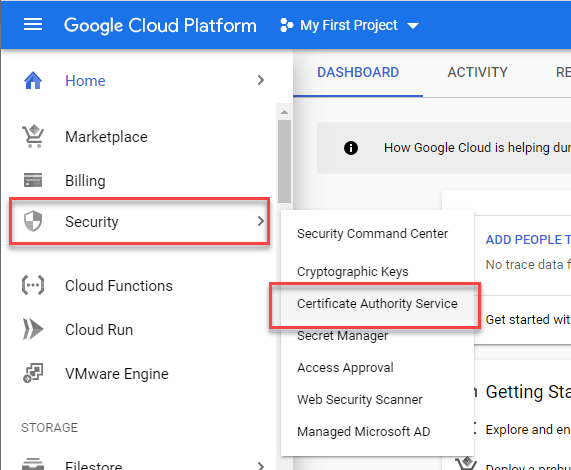Choose Web Security Scanner from submenu
Image resolution: width=571 pixels, height=470 pixels.
360,400
